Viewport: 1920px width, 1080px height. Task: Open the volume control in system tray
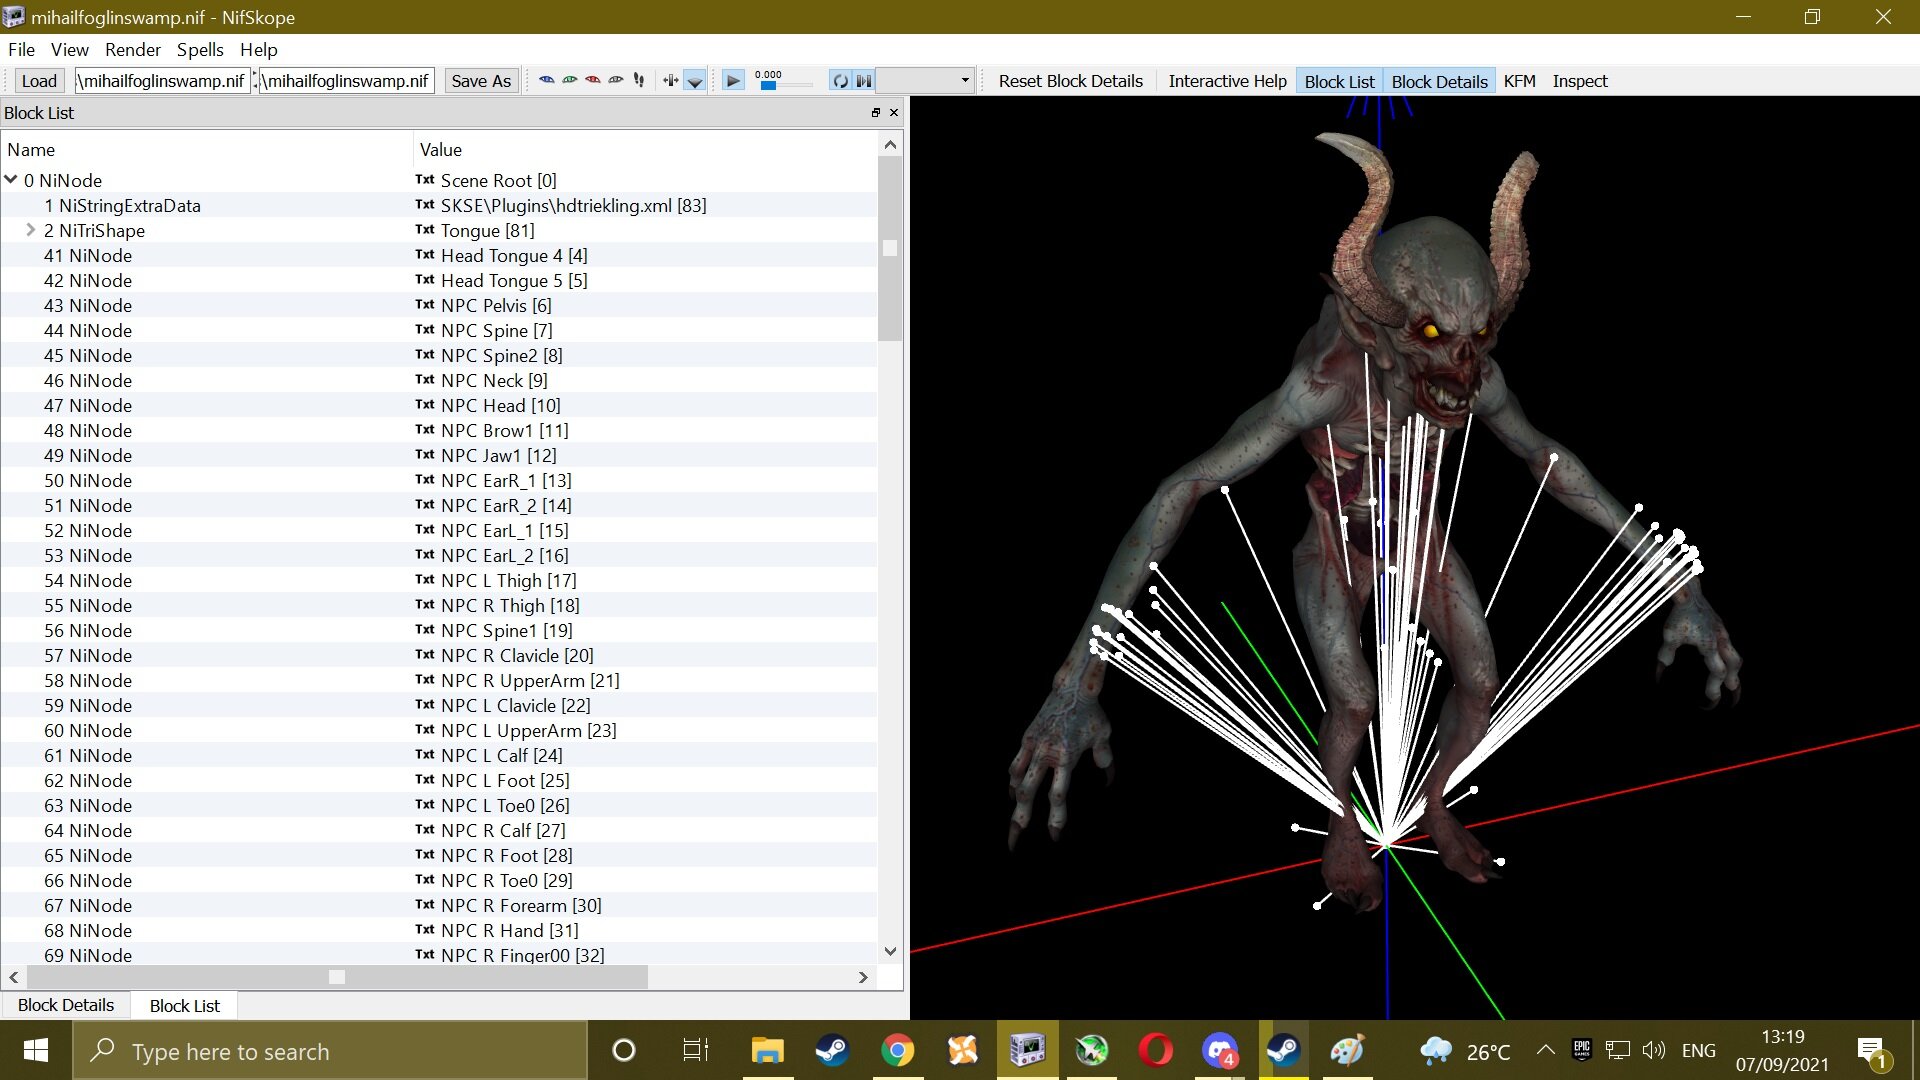[1654, 1050]
